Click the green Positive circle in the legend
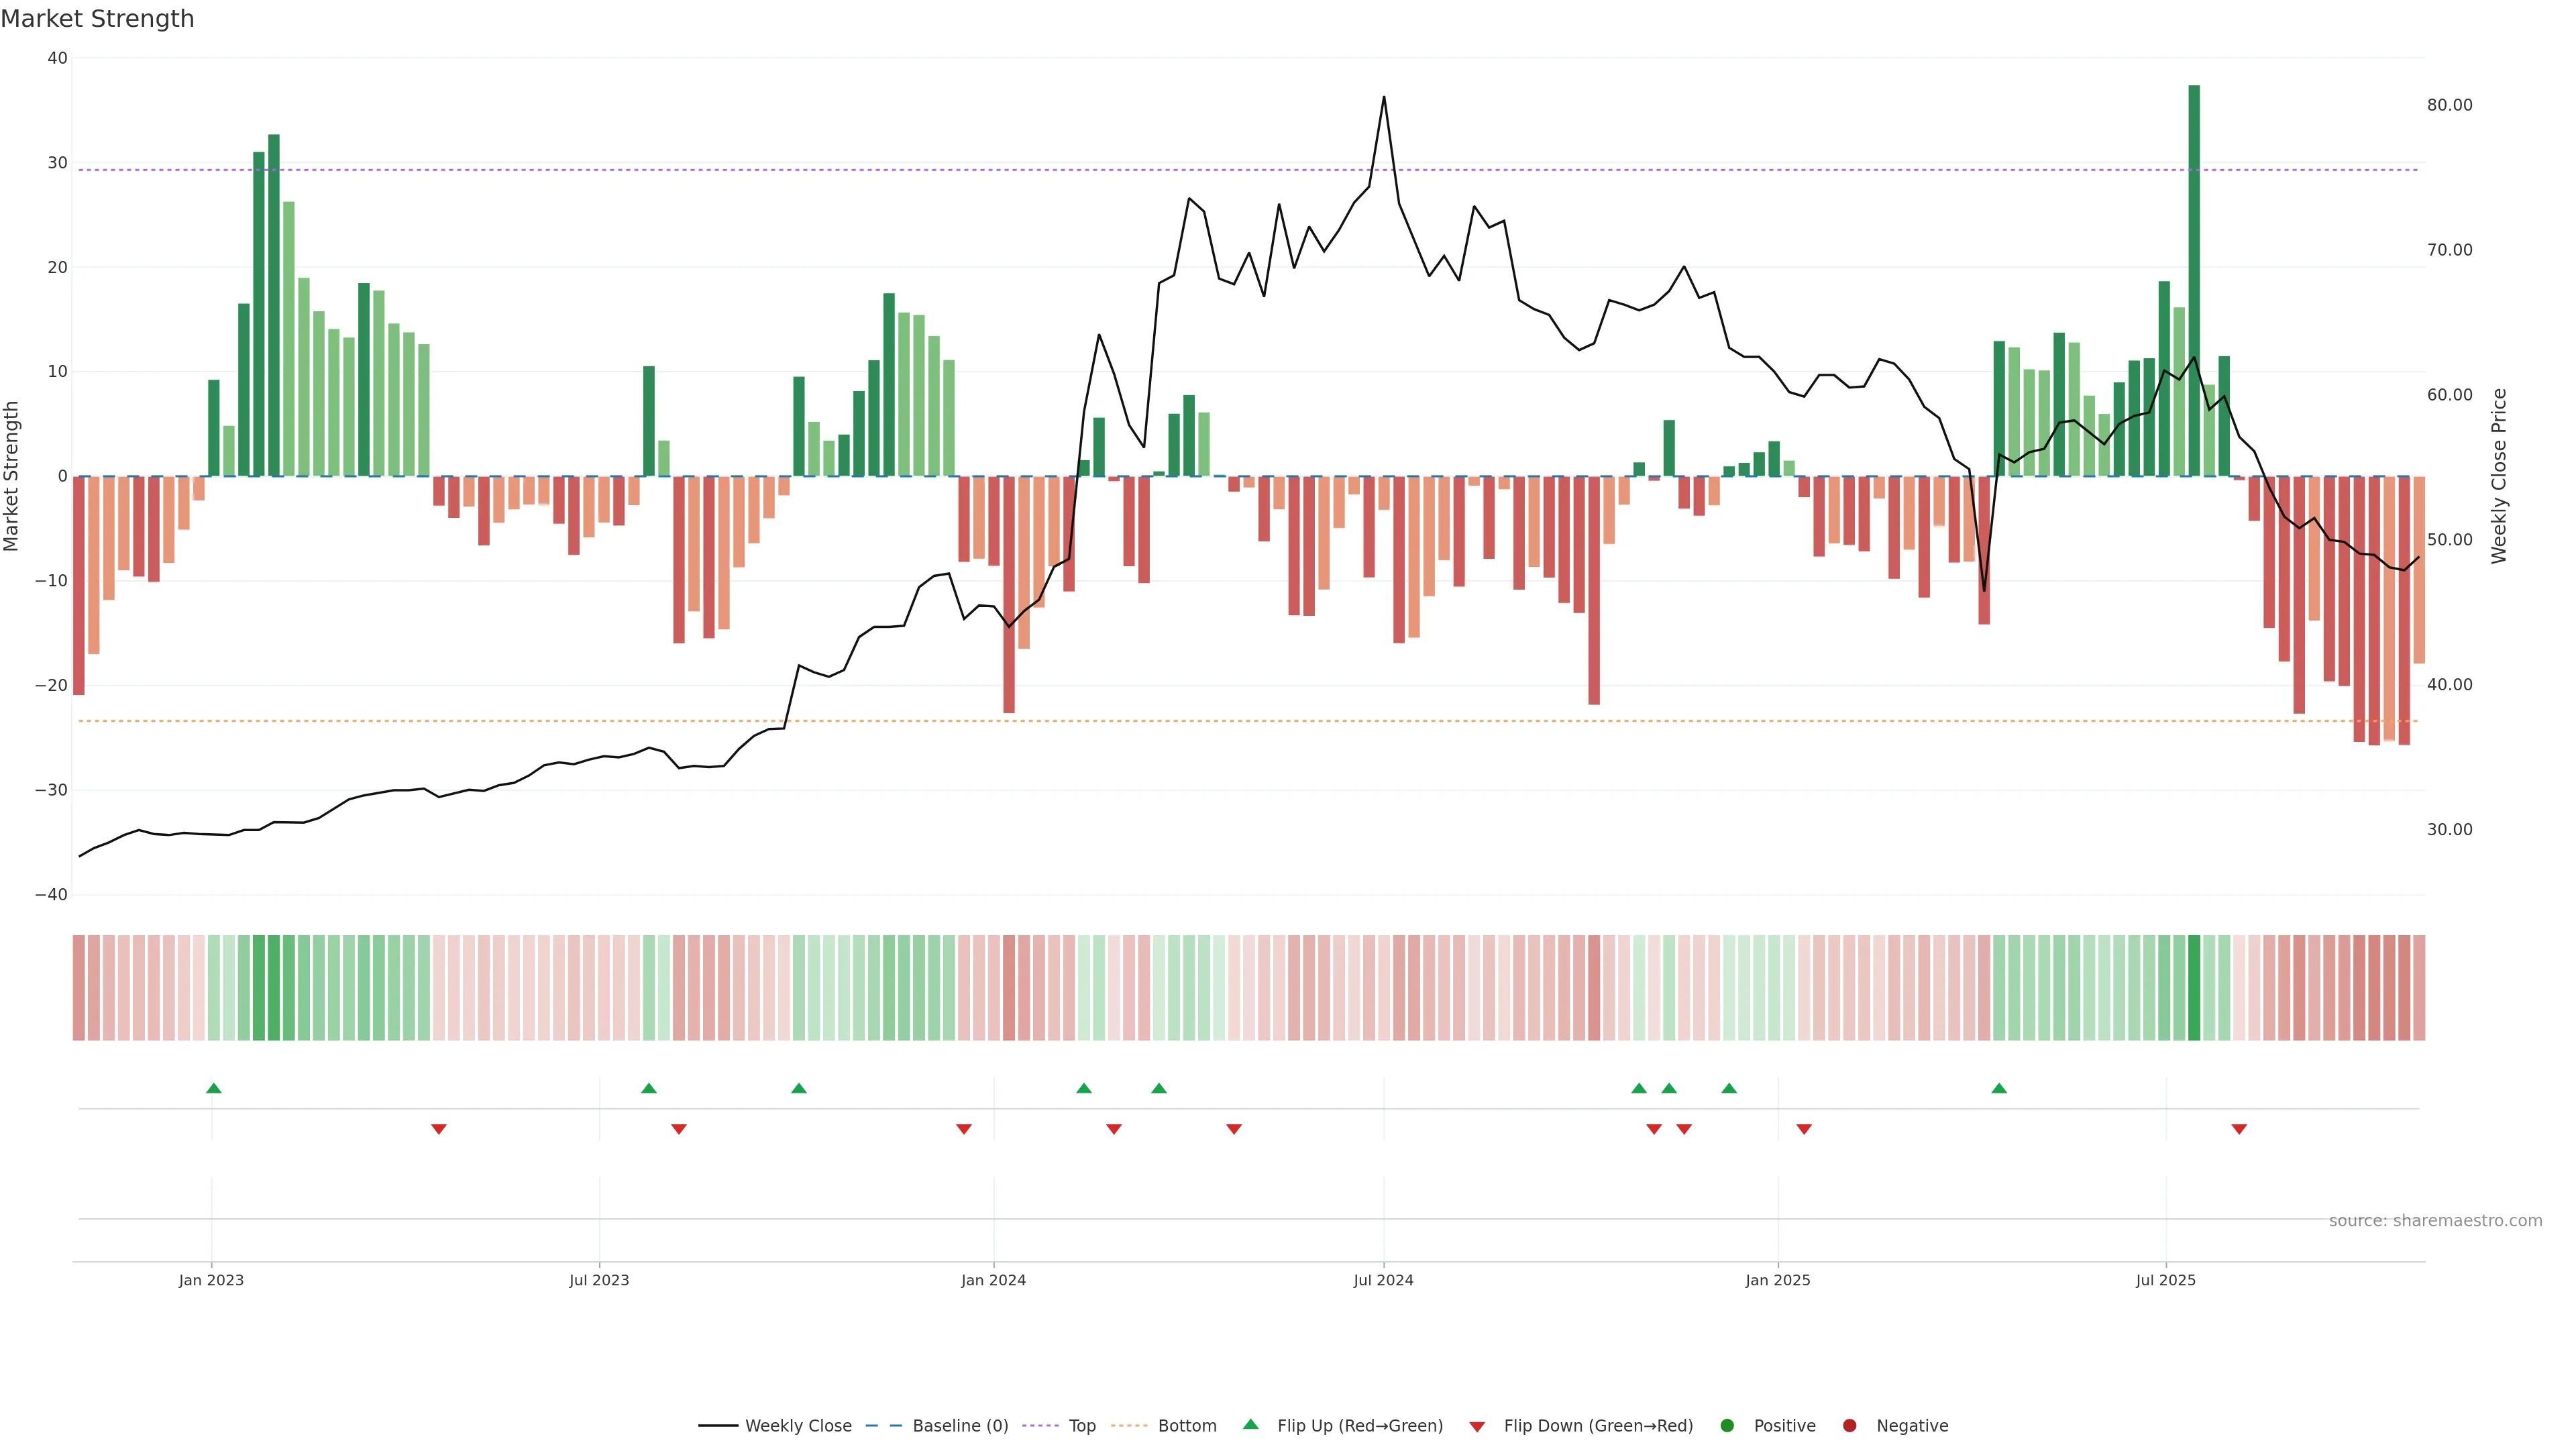 [x=1727, y=1426]
